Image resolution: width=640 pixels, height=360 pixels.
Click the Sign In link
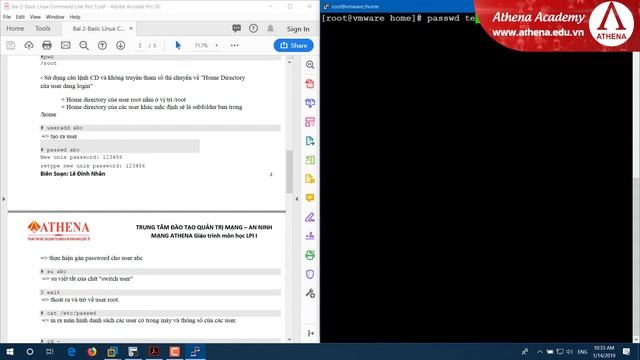pyautogui.click(x=298, y=29)
